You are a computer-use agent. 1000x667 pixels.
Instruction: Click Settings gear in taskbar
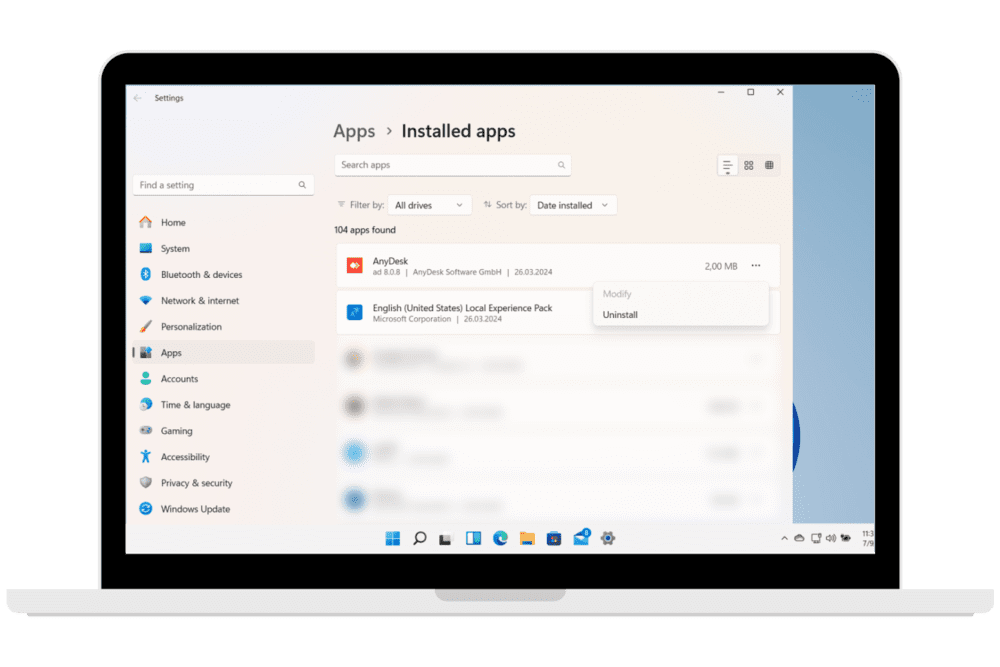(608, 539)
